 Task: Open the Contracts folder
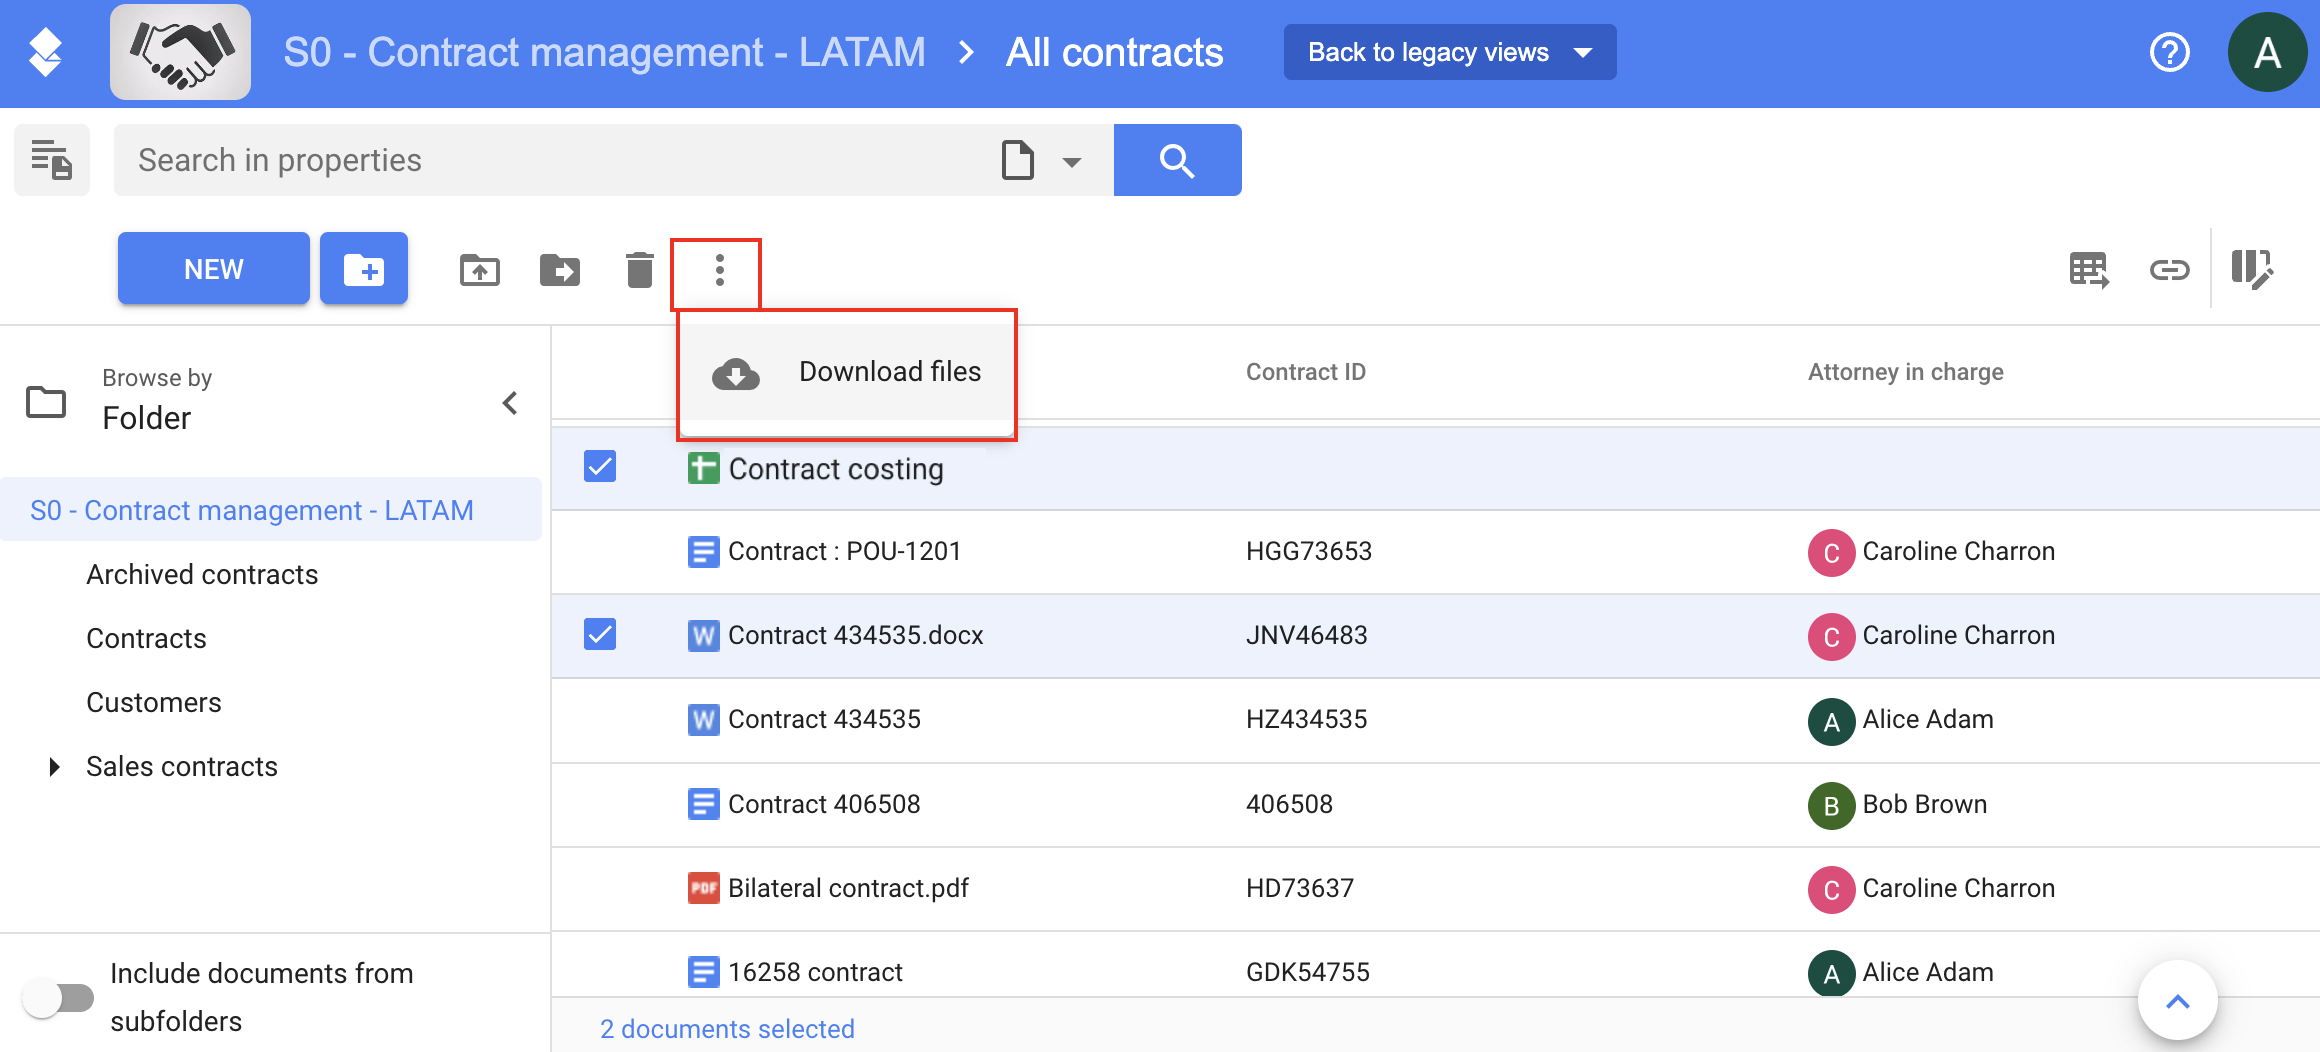coord(146,638)
